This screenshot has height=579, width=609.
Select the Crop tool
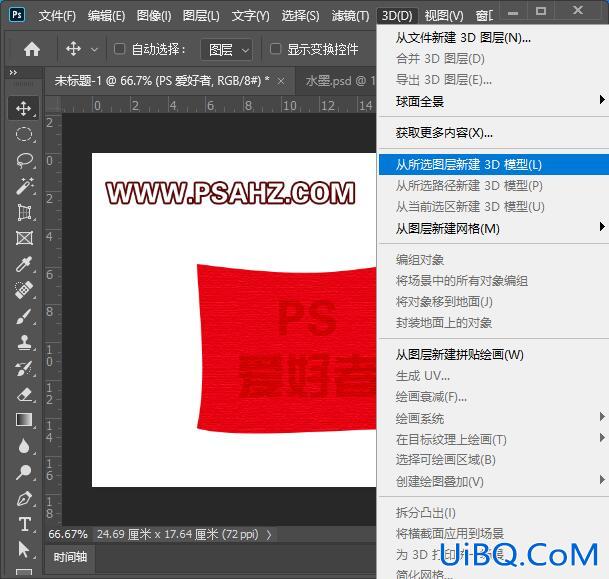tap(24, 212)
